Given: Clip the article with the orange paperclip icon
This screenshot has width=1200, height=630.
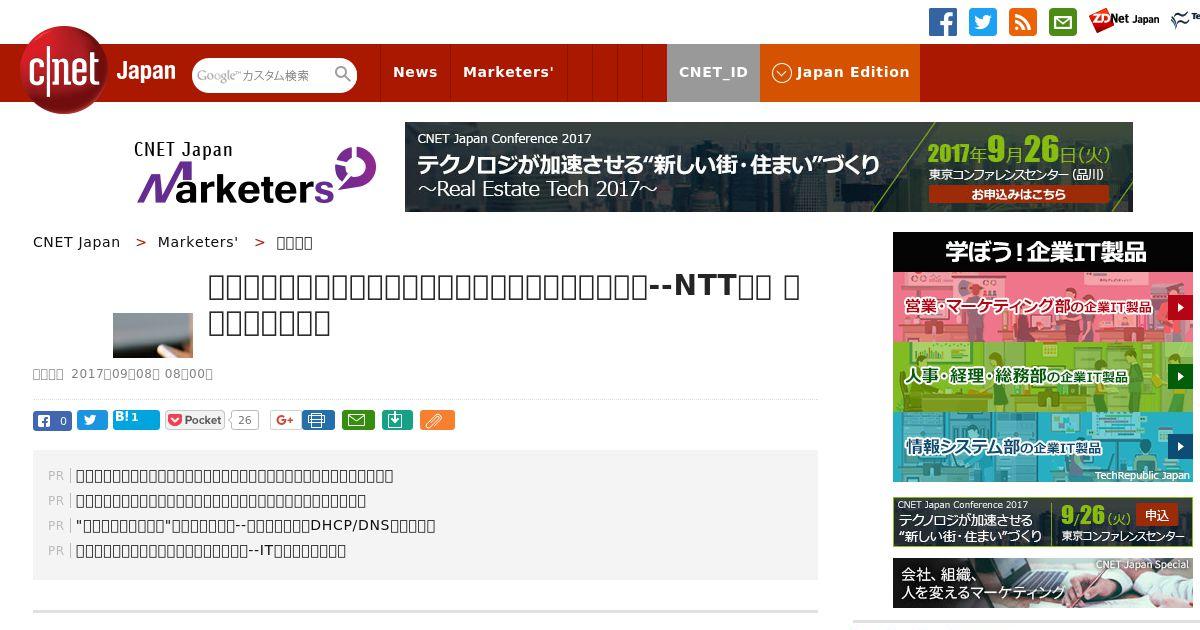Looking at the screenshot, I should point(437,420).
